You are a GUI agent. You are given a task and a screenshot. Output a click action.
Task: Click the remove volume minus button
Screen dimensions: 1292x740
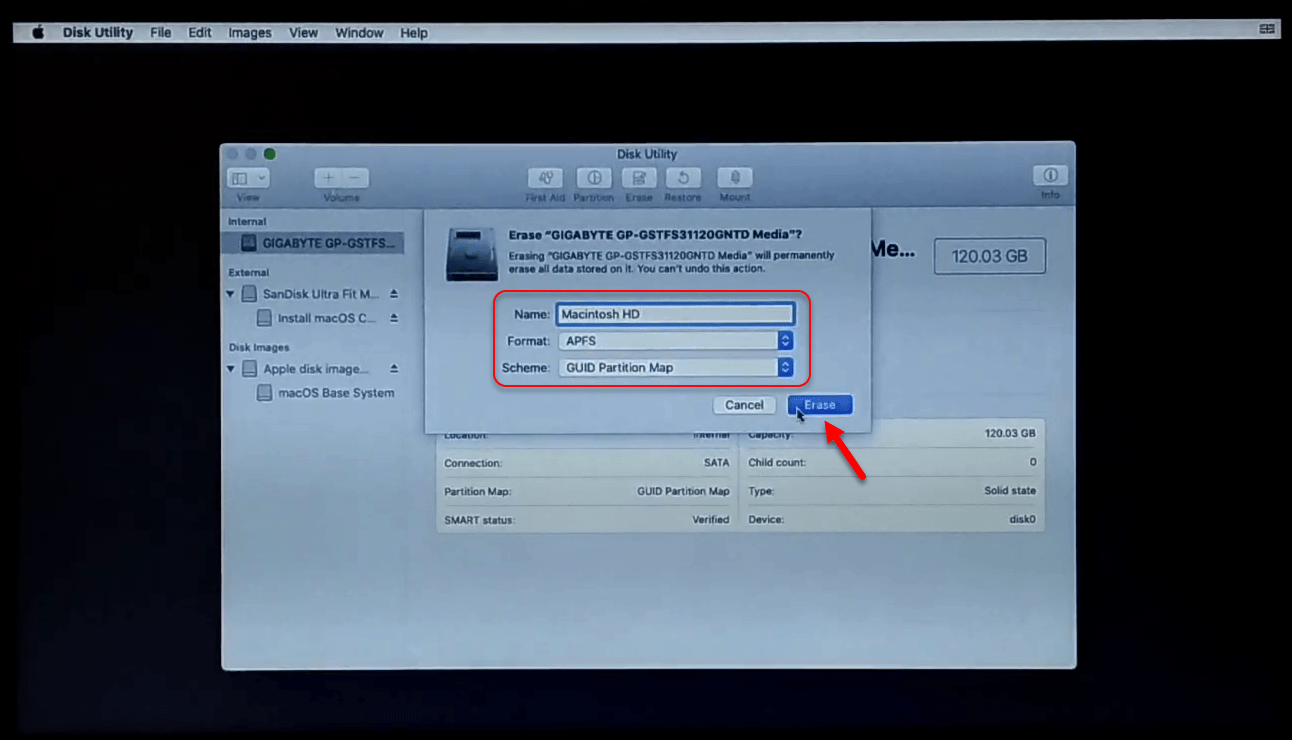(355, 178)
